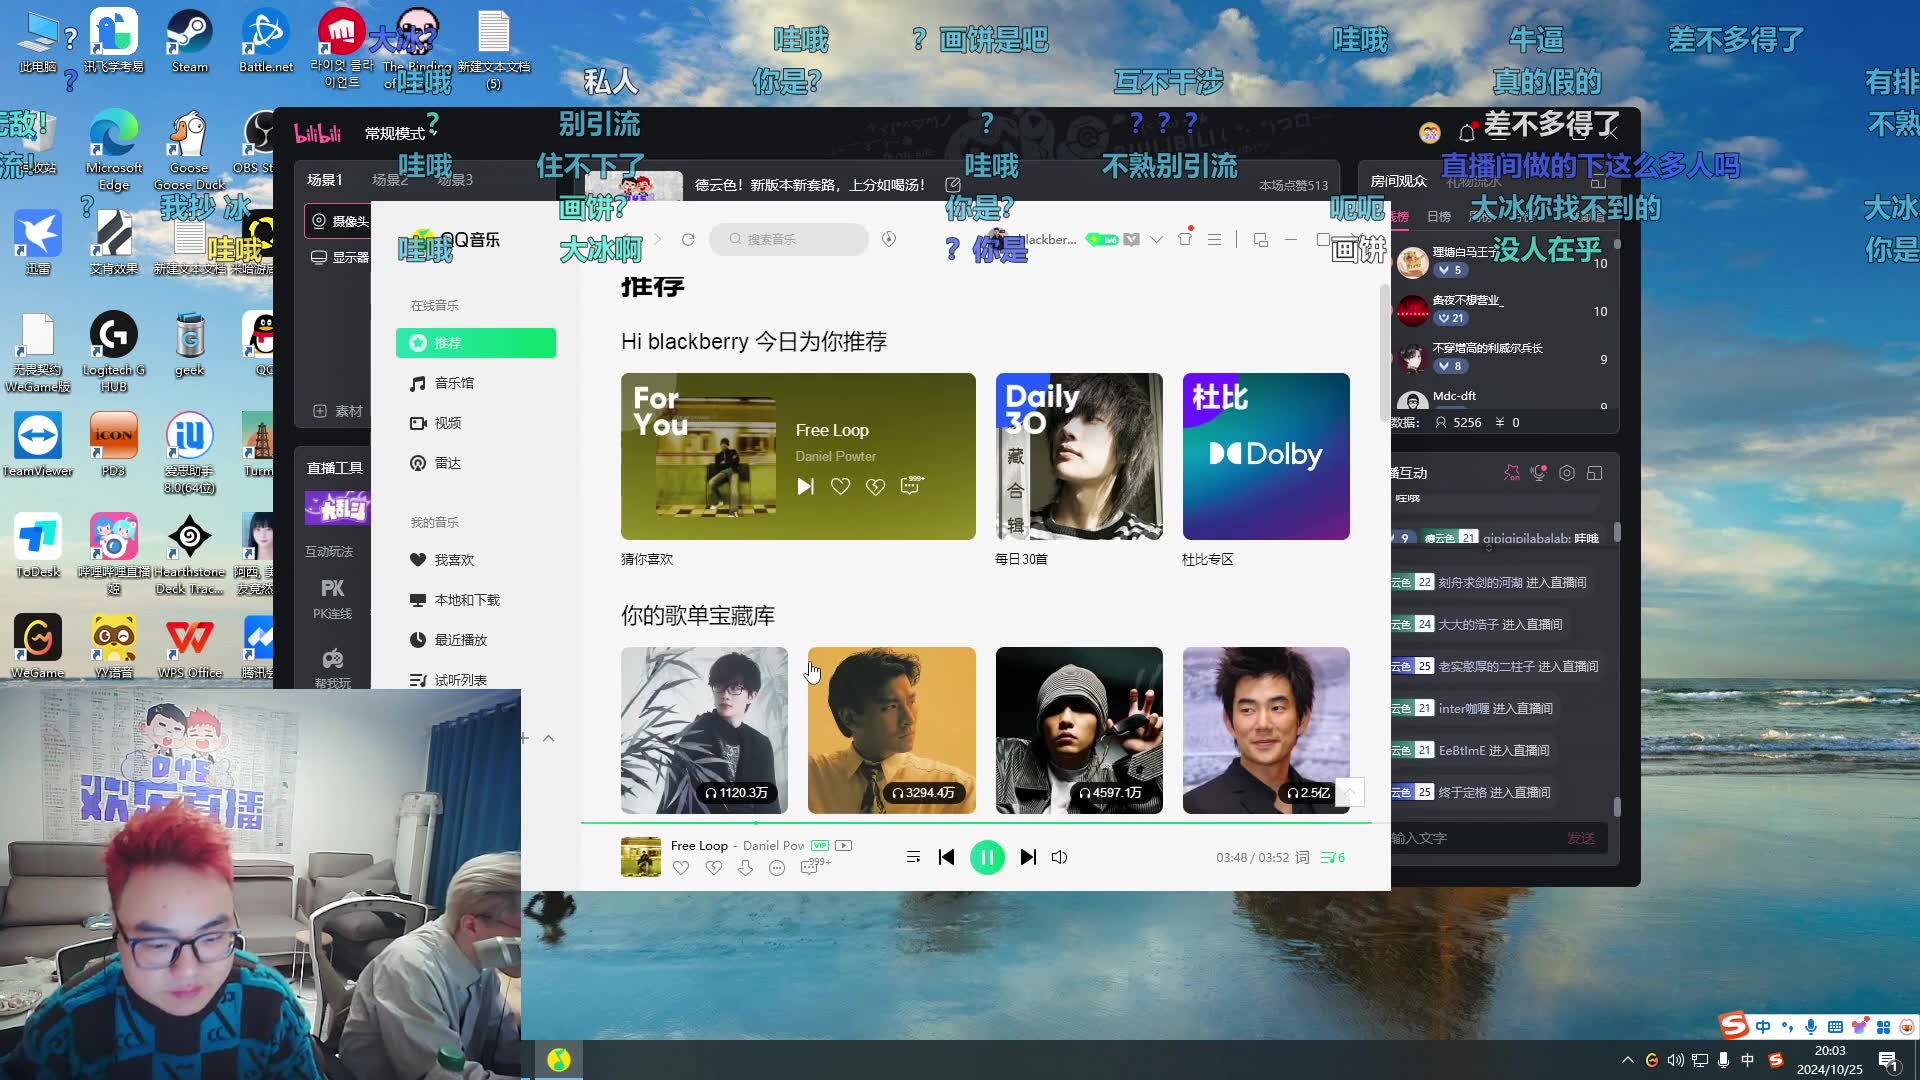Open comments 999+ for current song in player bar
The image size is (1920, 1080).
click(814, 866)
